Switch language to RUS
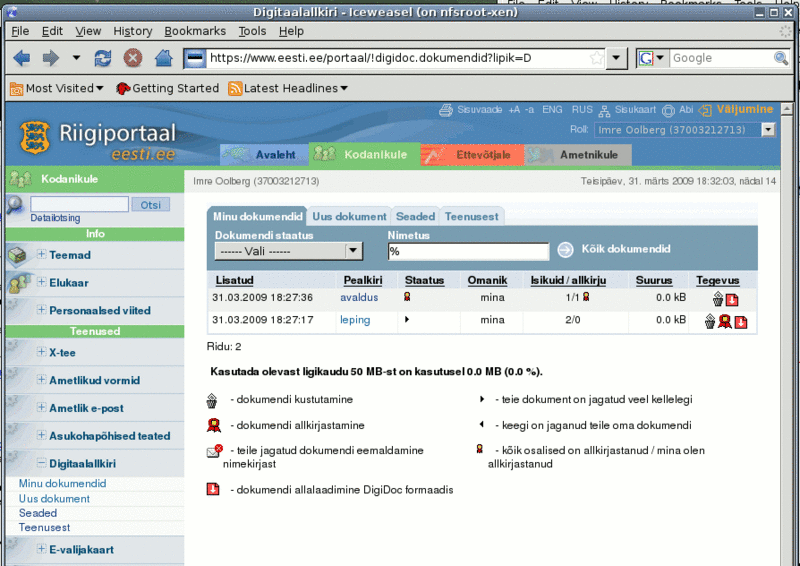This screenshot has height=566, width=800. click(582, 110)
